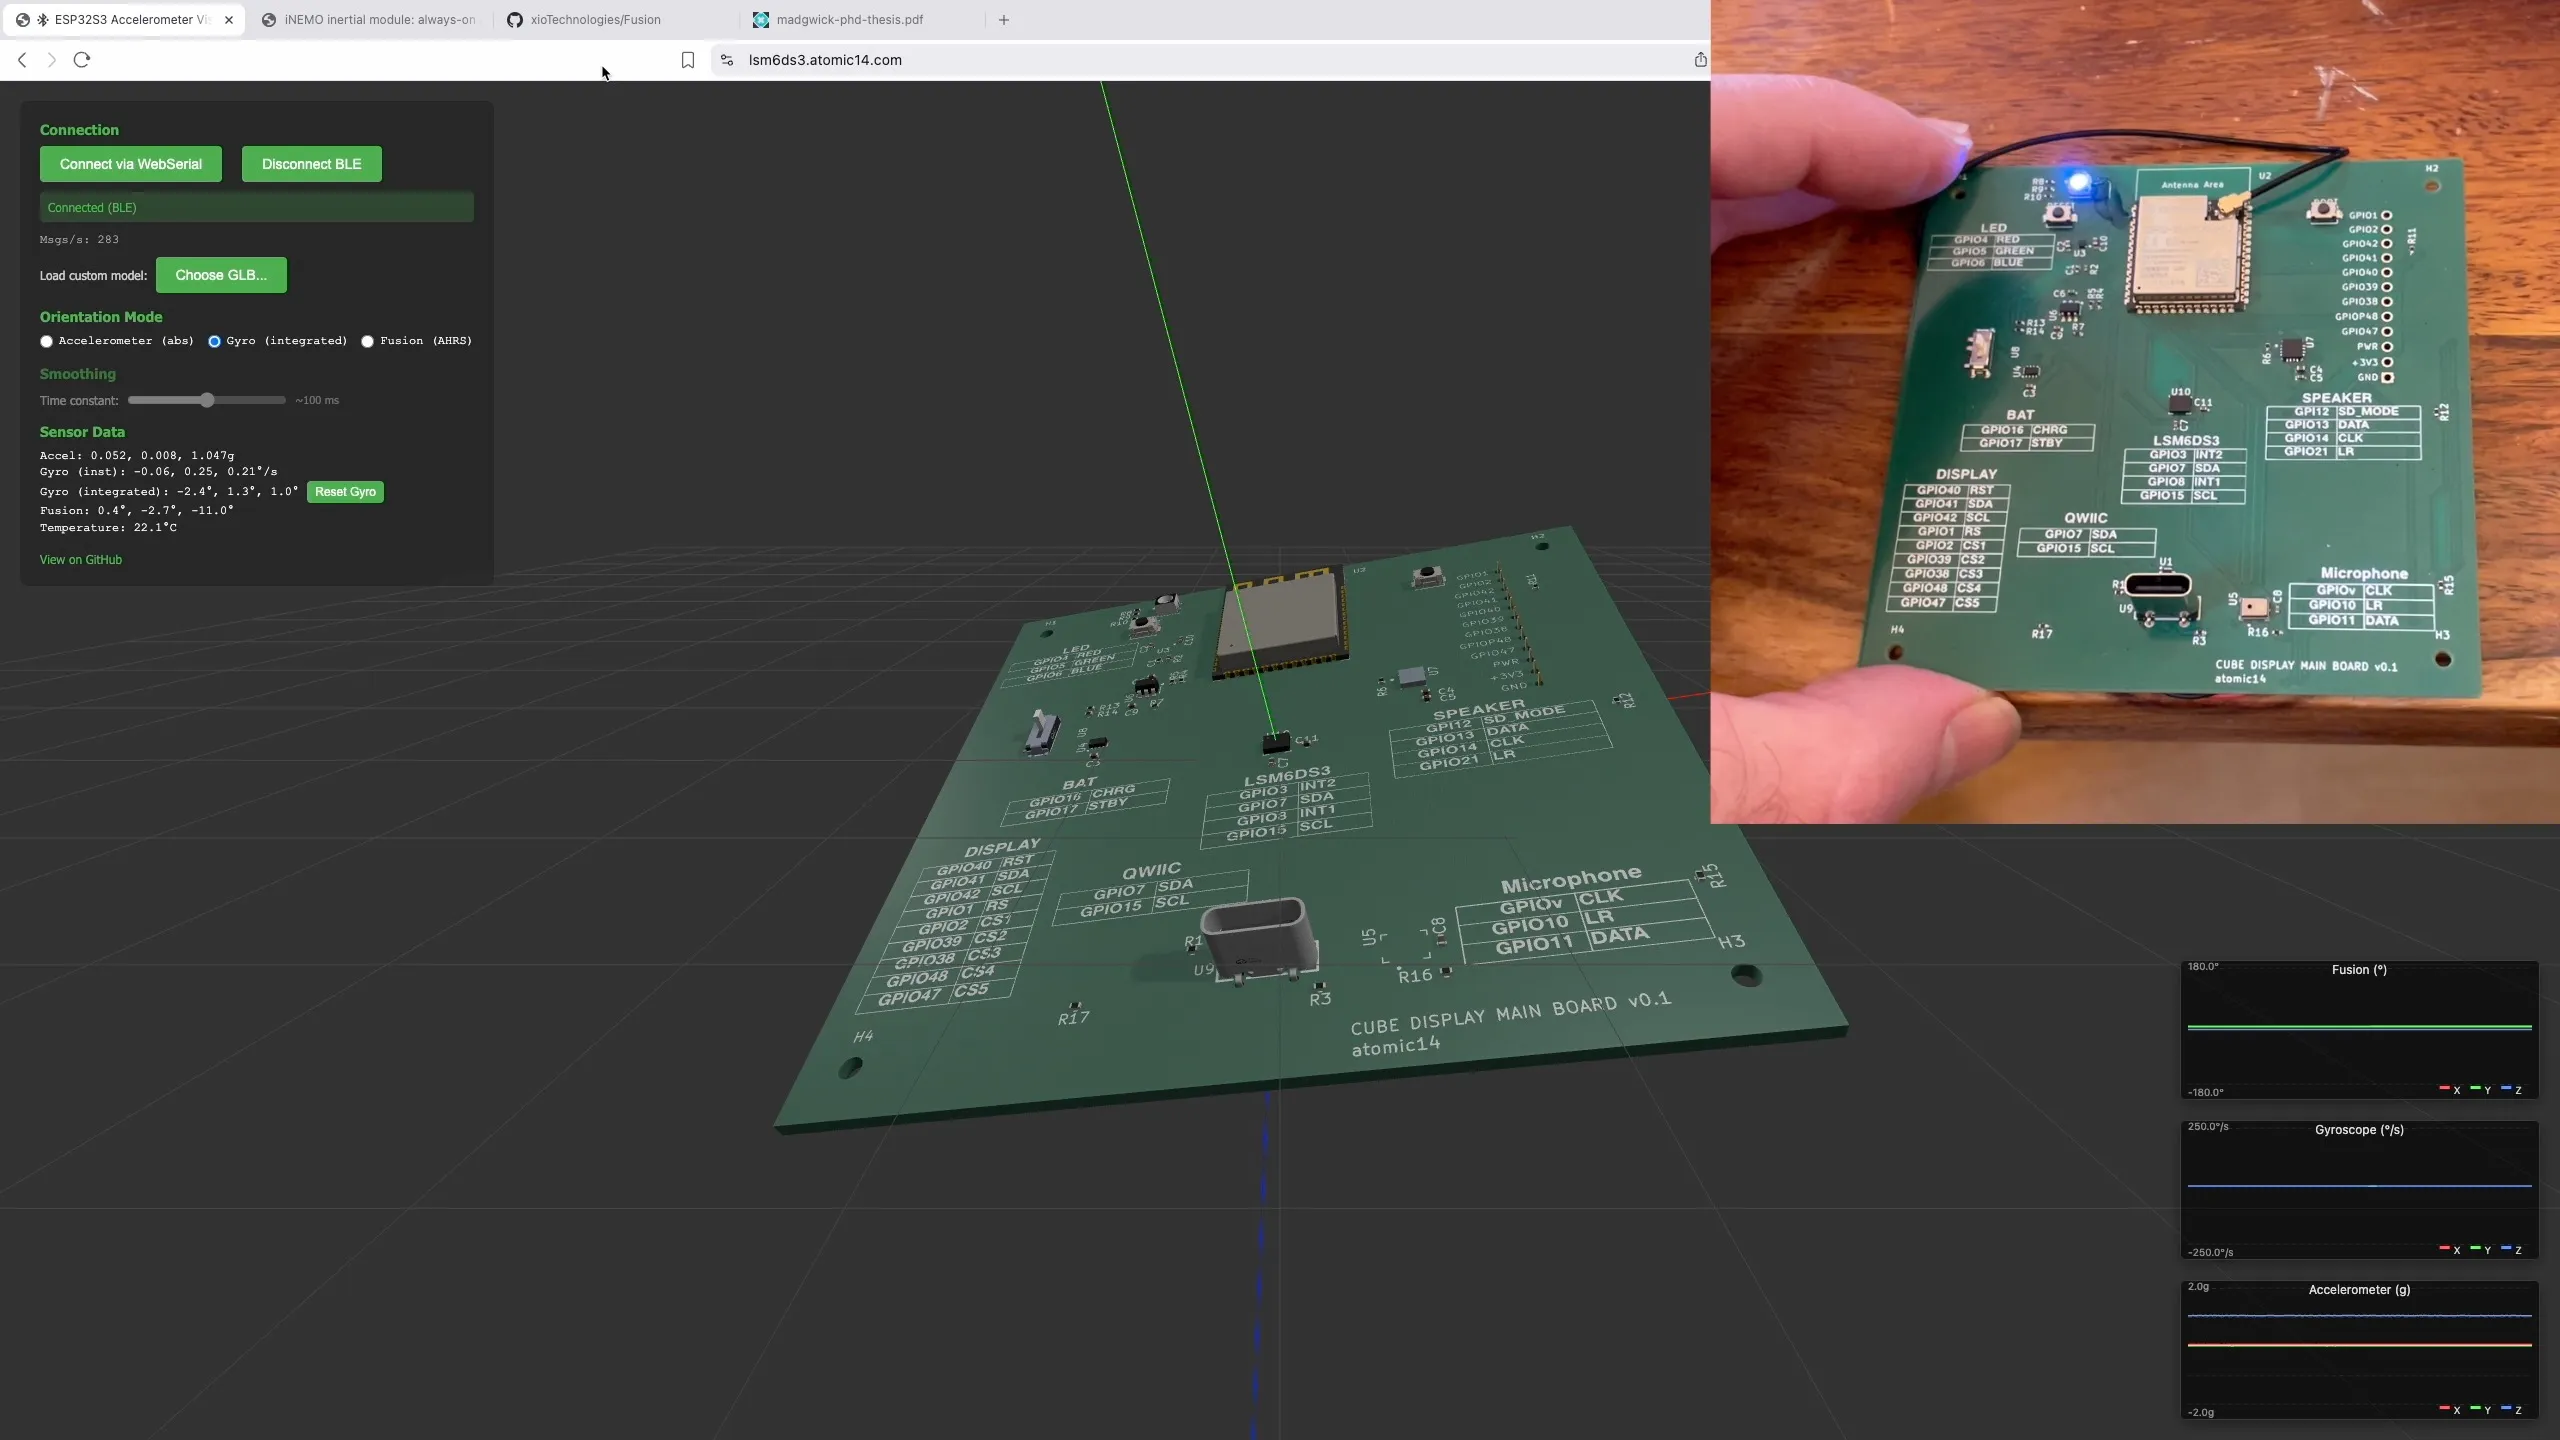Toggle X axis in Gyroscope chart legend
The image size is (2560, 1440).
coord(2448,1249)
